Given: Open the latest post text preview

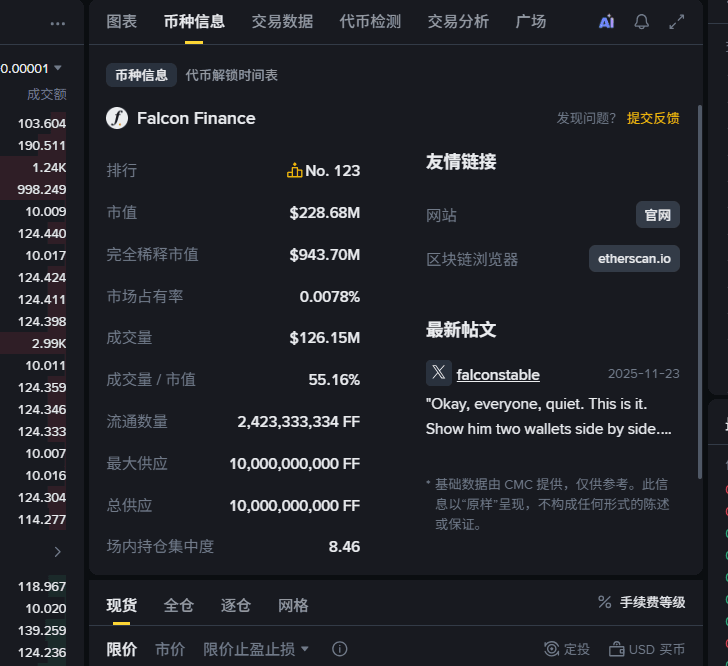Looking at the screenshot, I should [x=548, y=416].
